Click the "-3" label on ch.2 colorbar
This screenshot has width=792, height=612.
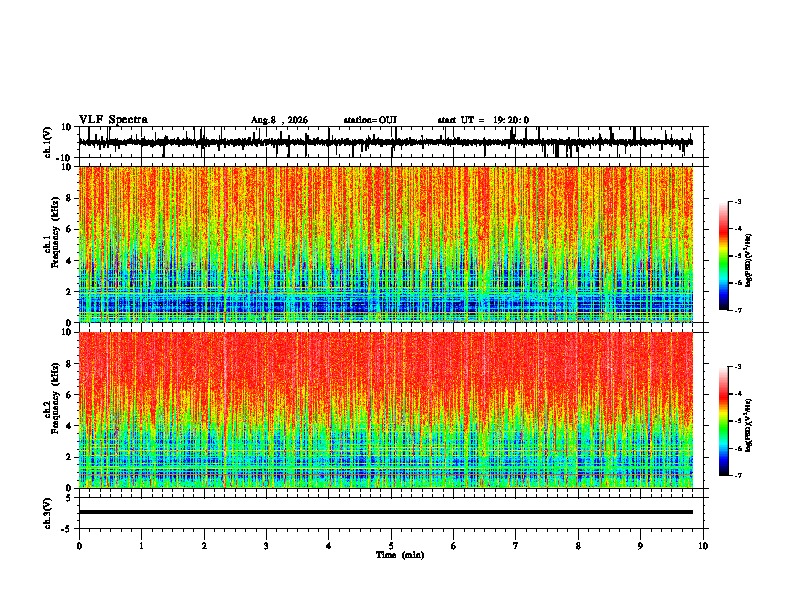[x=737, y=367]
